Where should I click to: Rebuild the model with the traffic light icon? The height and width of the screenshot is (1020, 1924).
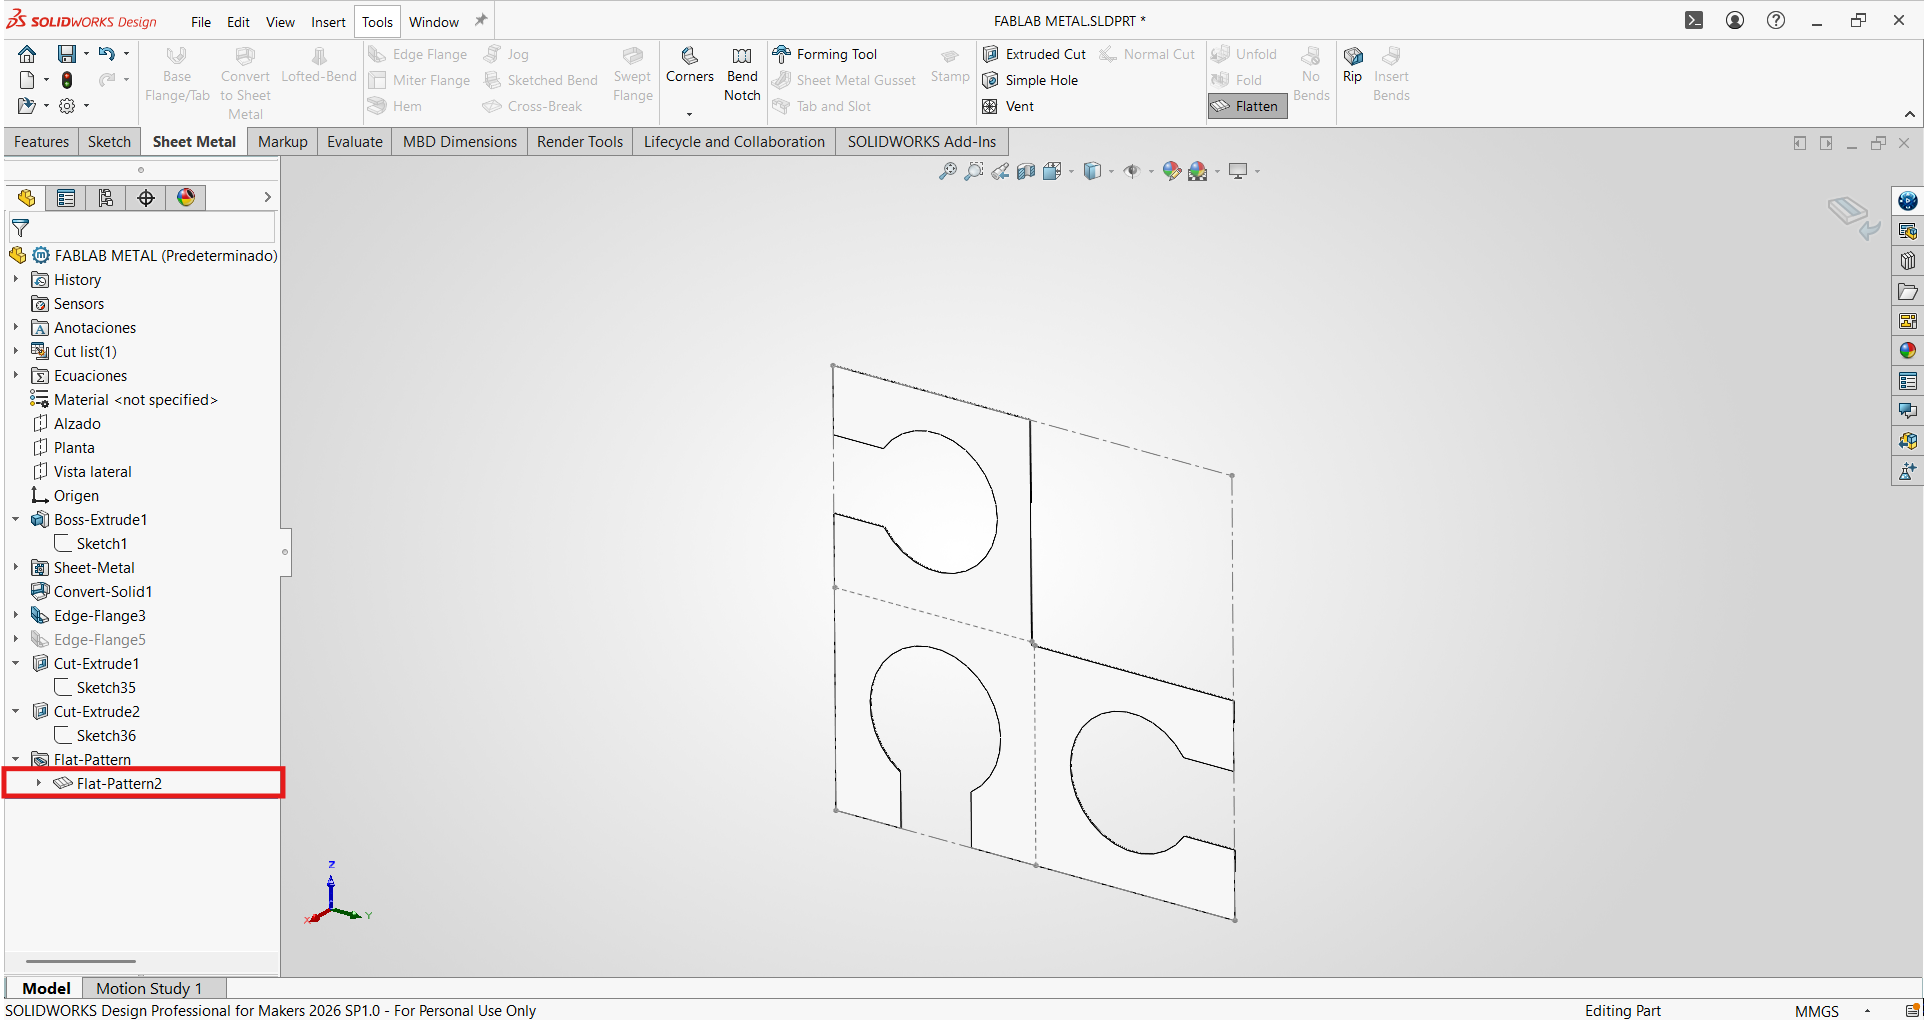[67, 80]
